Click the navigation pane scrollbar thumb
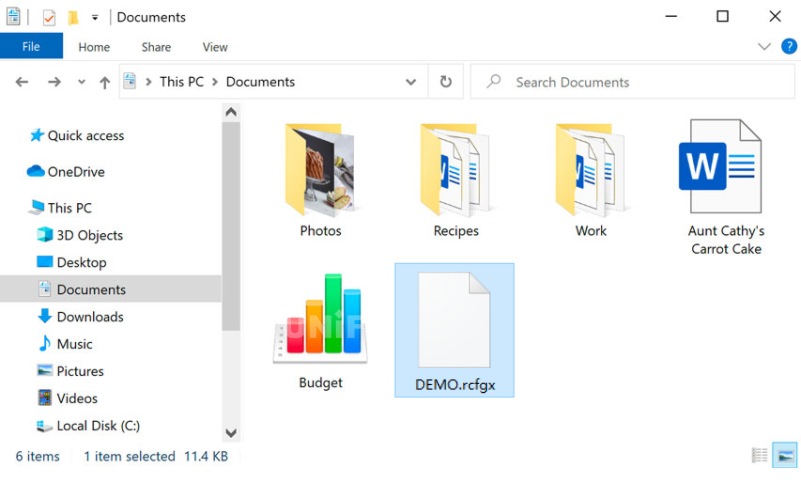Viewport: 801px width, 483px height. point(231,226)
